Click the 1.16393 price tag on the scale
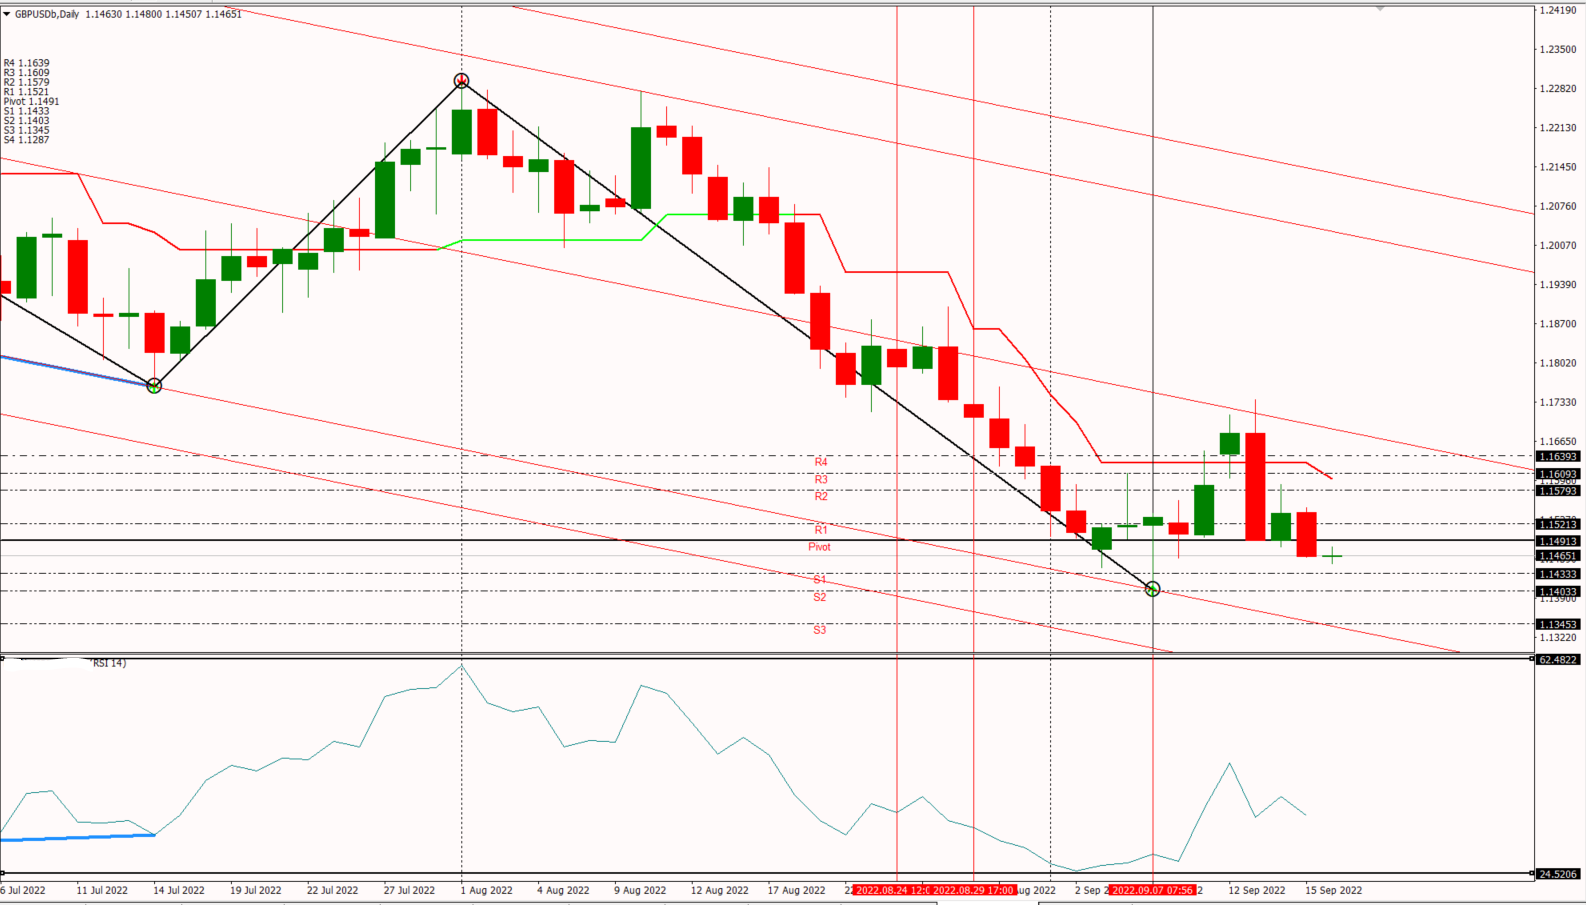 pyautogui.click(x=1558, y=457)
